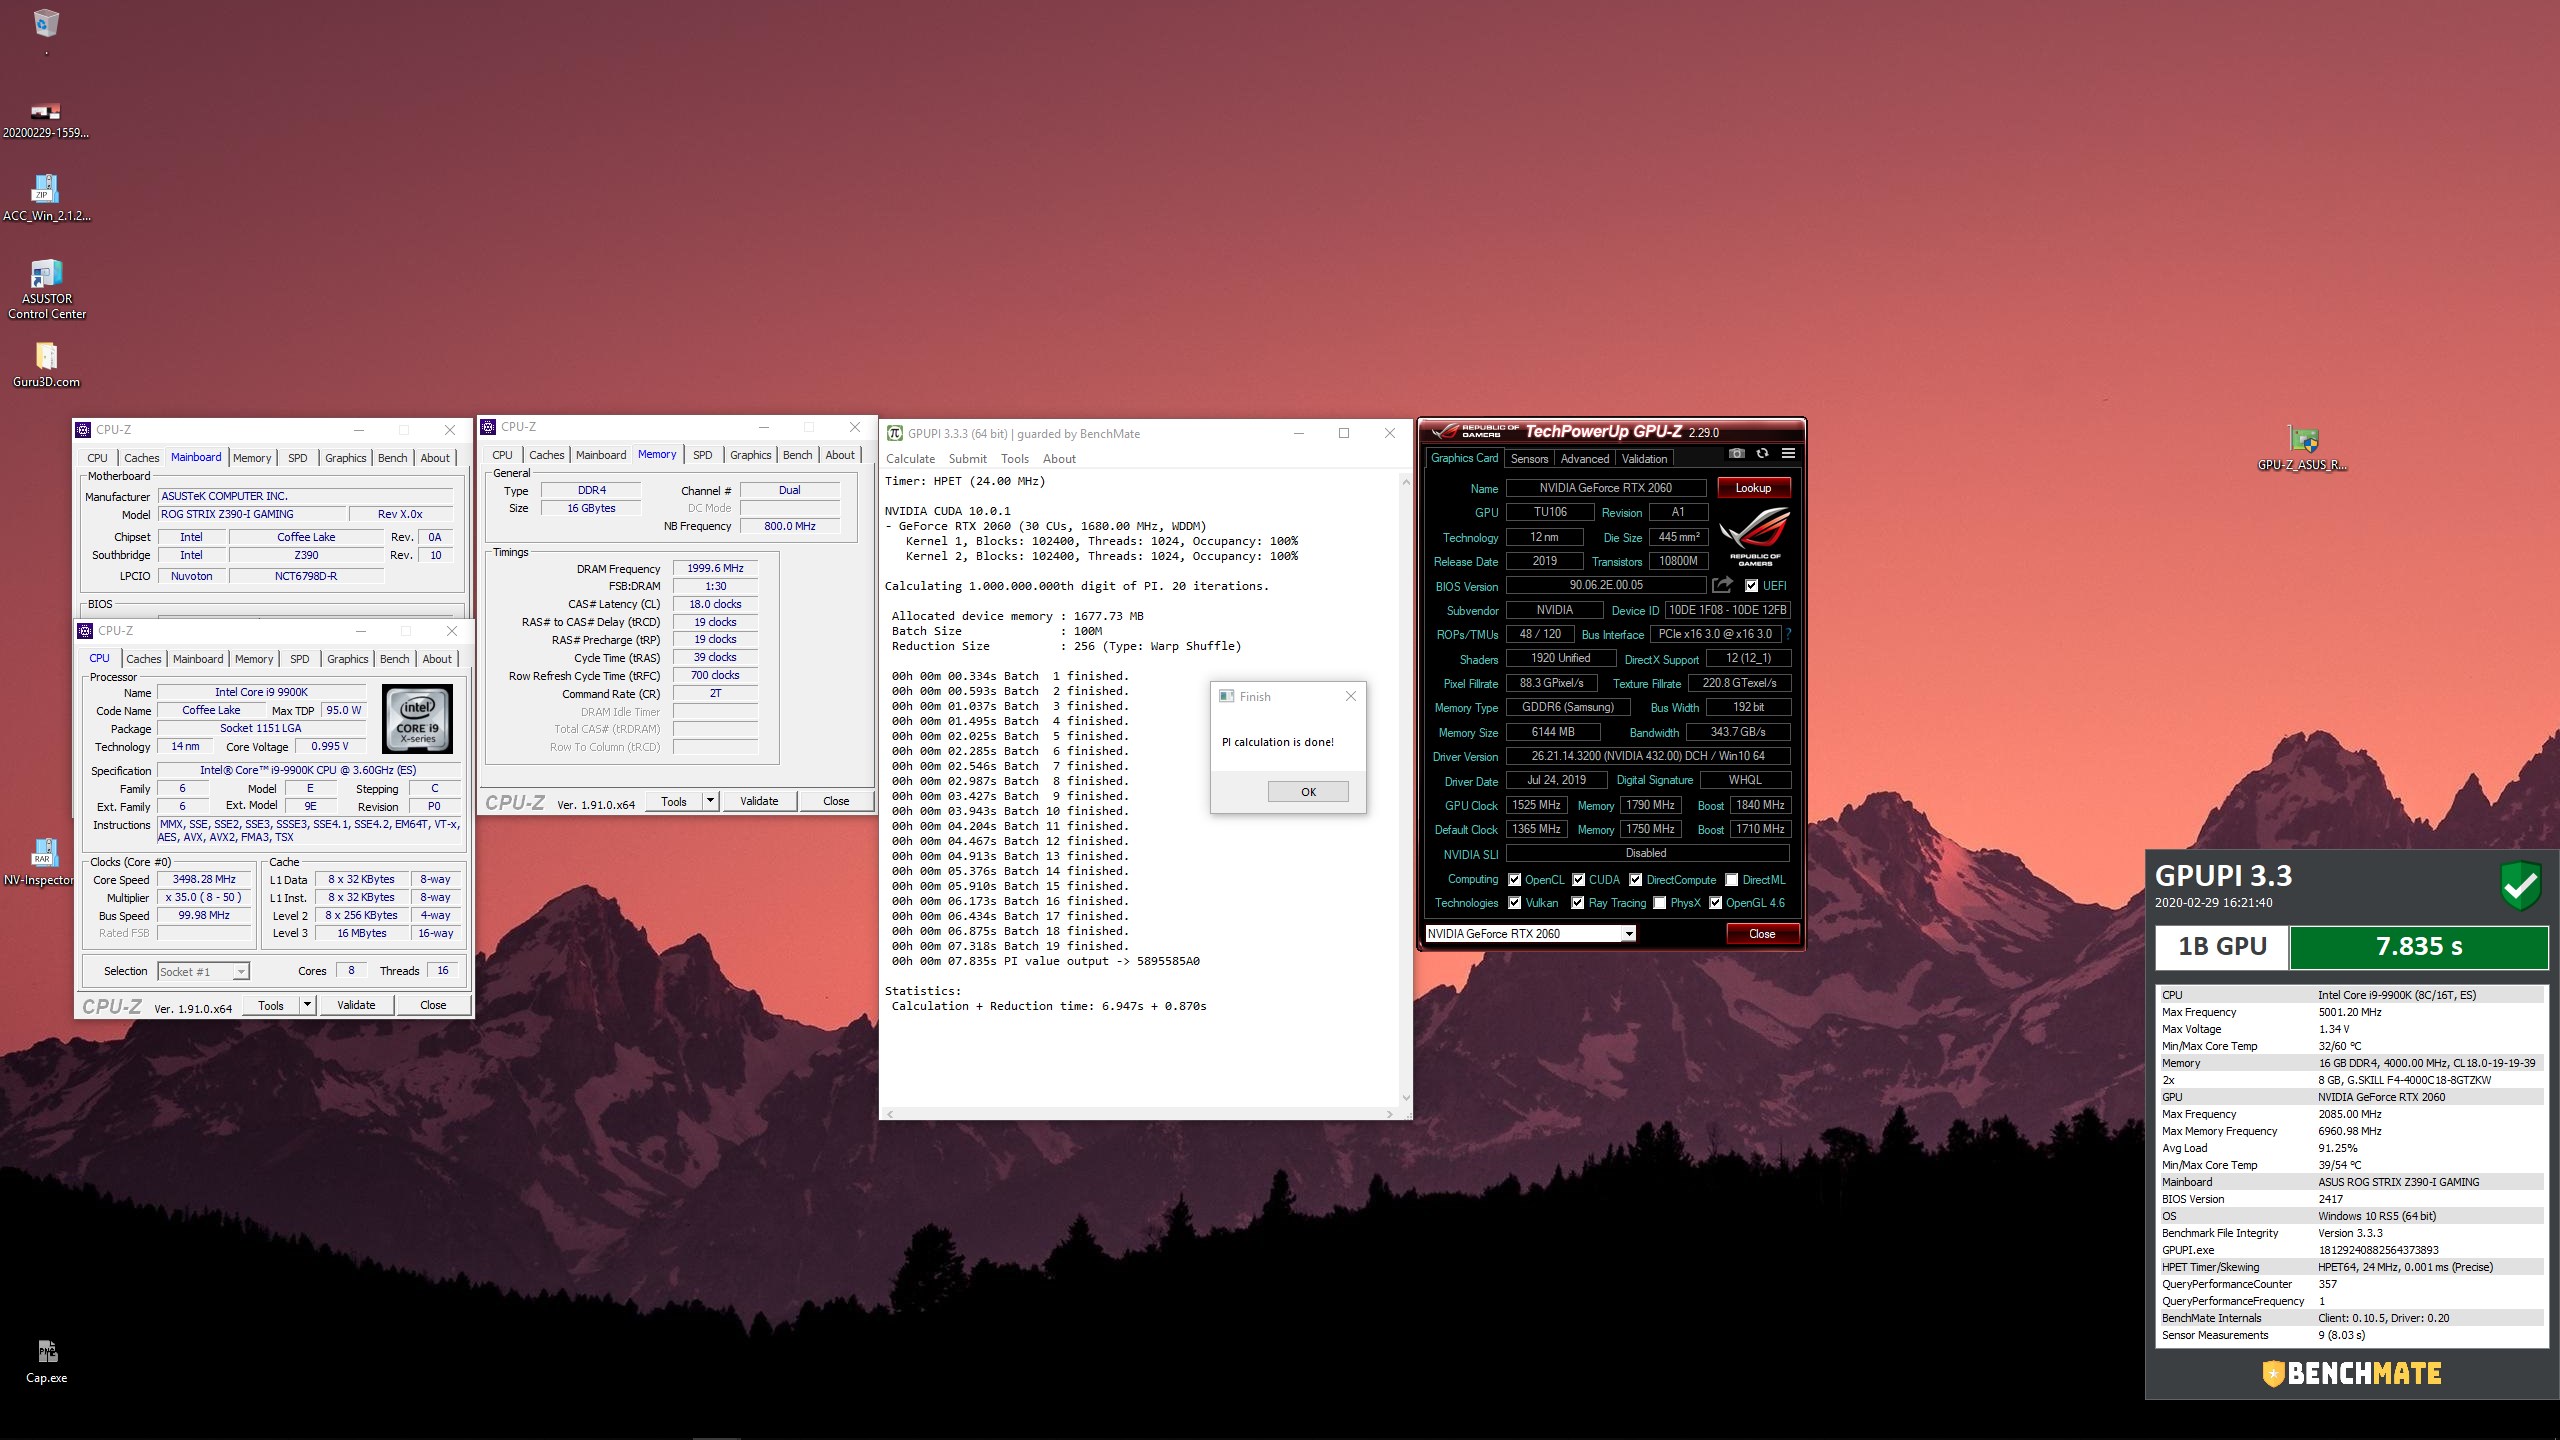This screenshot has height=1440, width=2560.
Task: Launch Cap.exe from the desktop
Action: 46,1352
